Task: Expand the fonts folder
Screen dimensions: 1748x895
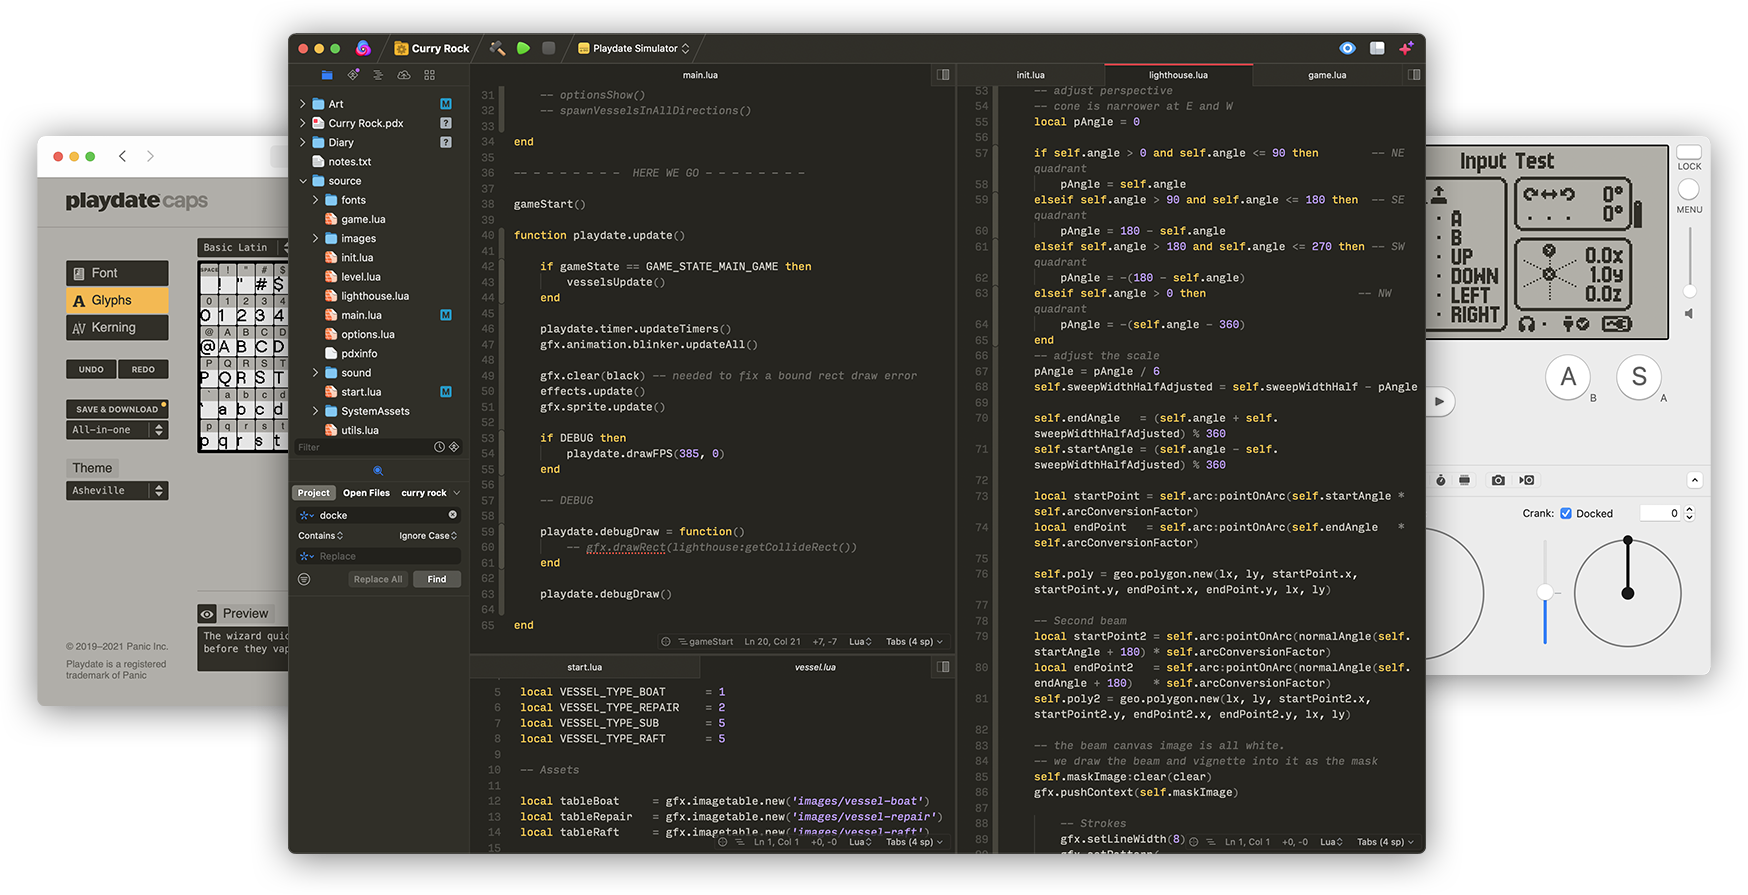Action: (316, 200)
